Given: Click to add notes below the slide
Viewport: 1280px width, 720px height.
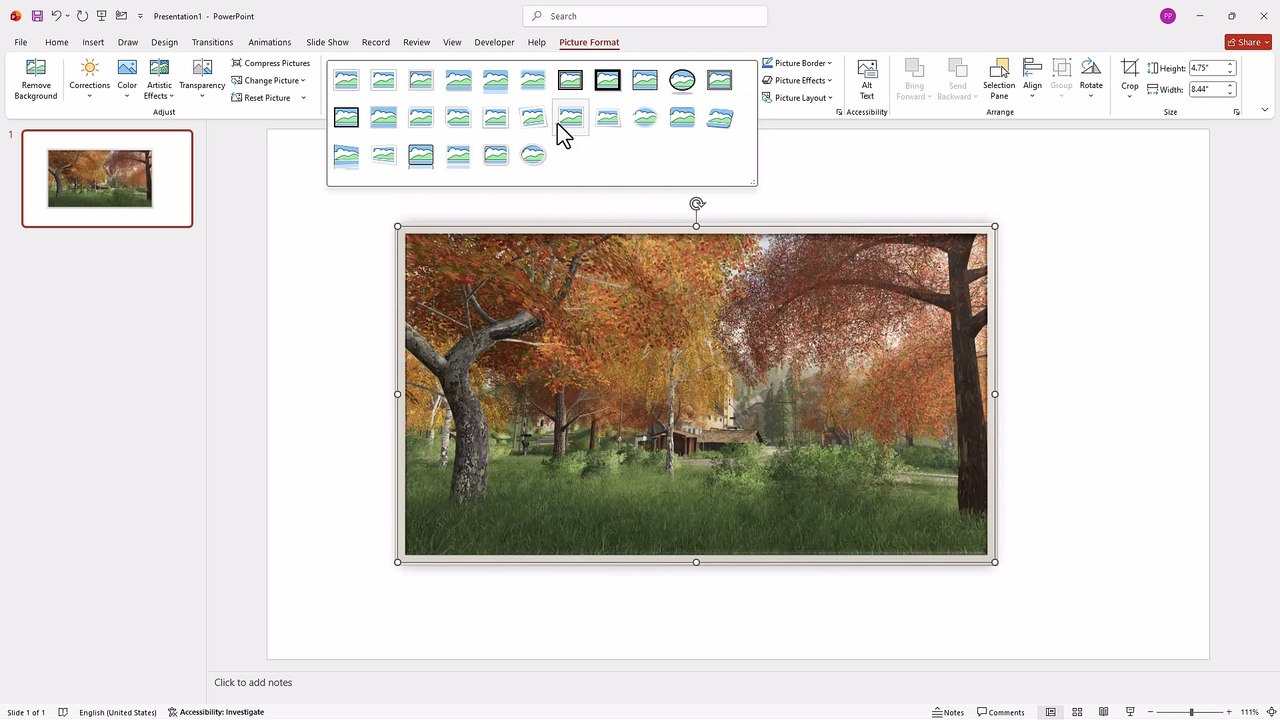Looking at the screenshot, I should [253, 682].
